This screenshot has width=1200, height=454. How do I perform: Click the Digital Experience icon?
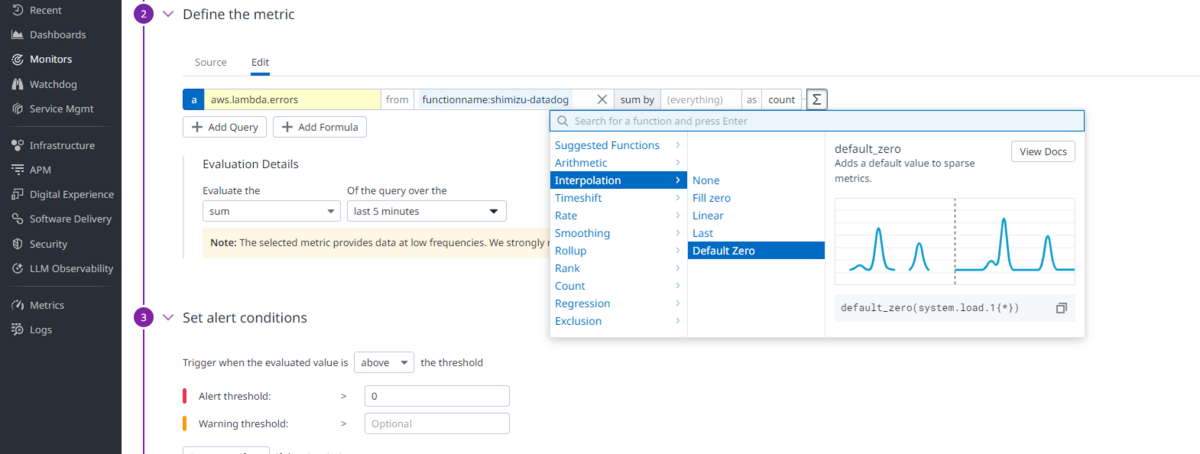coord(17,194)
